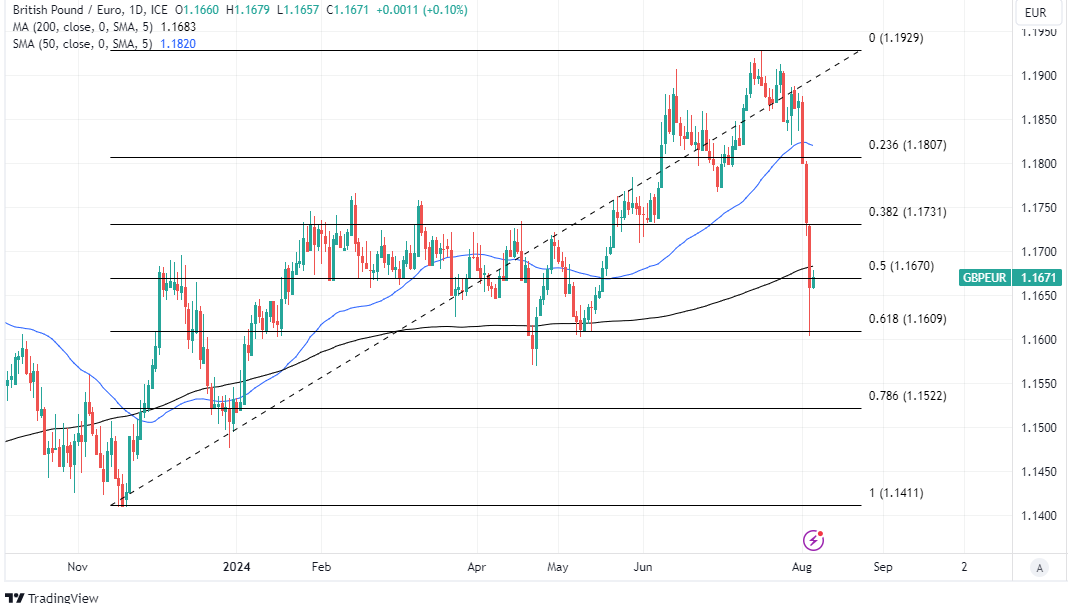Click the lightning bolt event icon near Aug
The height and width of the screenshot is (604, 1068).
point(814,540)
